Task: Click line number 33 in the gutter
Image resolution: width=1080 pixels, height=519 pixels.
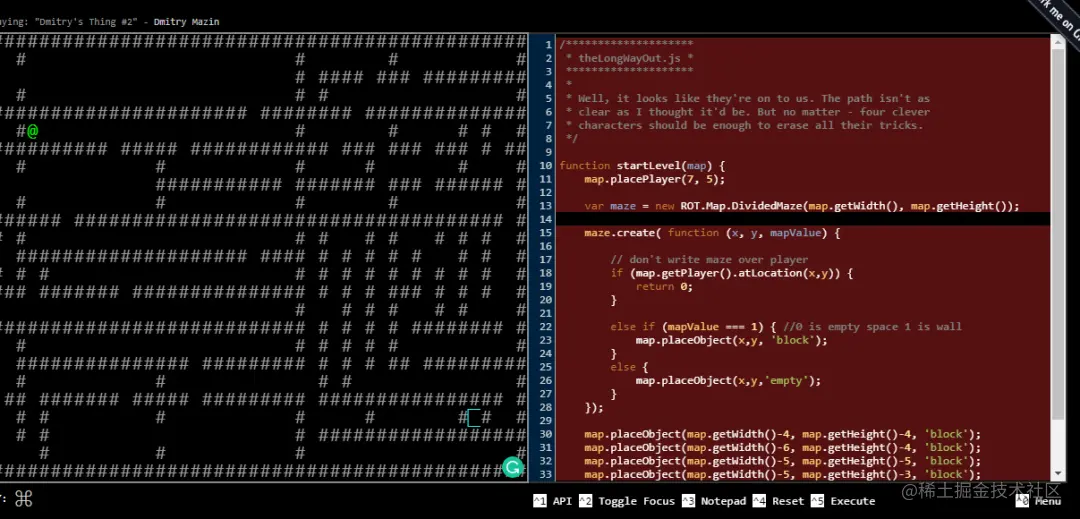Action: point(548,474)
